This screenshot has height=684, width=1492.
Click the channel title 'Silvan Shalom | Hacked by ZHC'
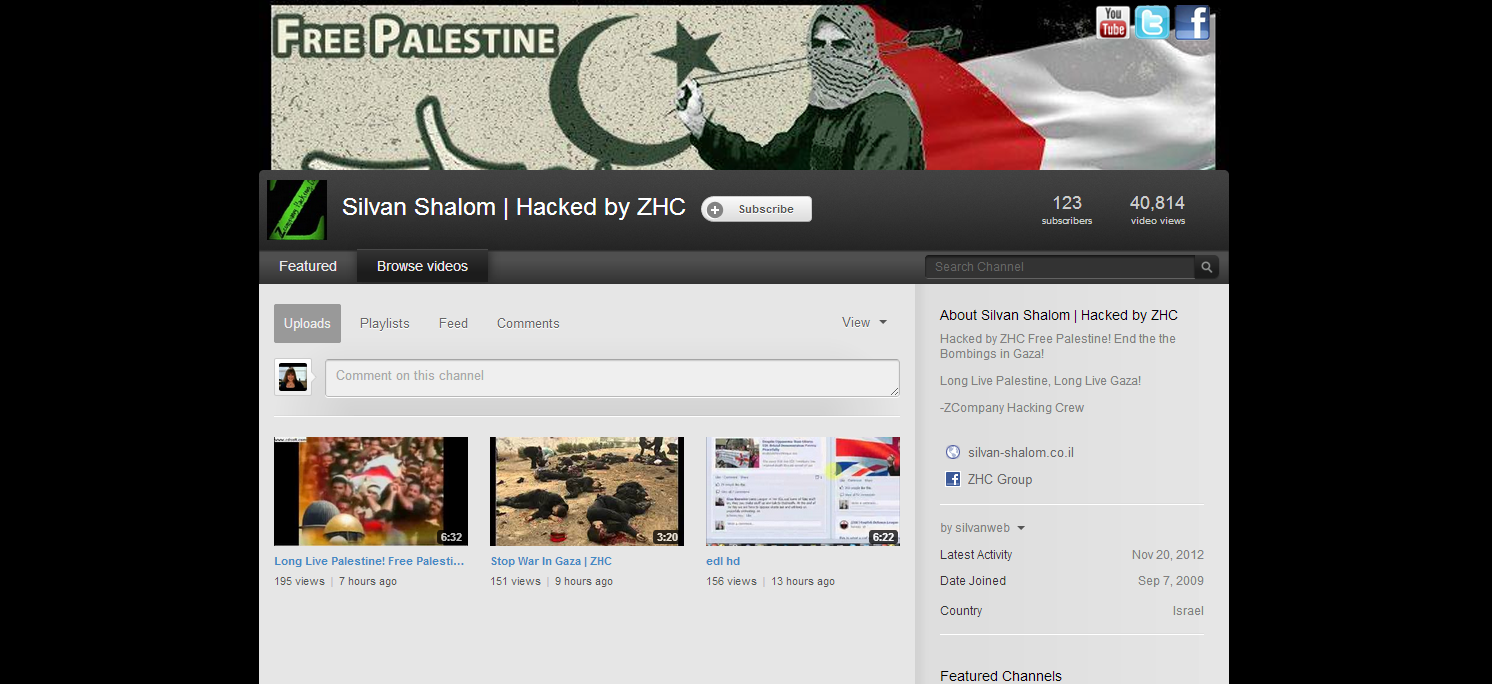(514, 207)
